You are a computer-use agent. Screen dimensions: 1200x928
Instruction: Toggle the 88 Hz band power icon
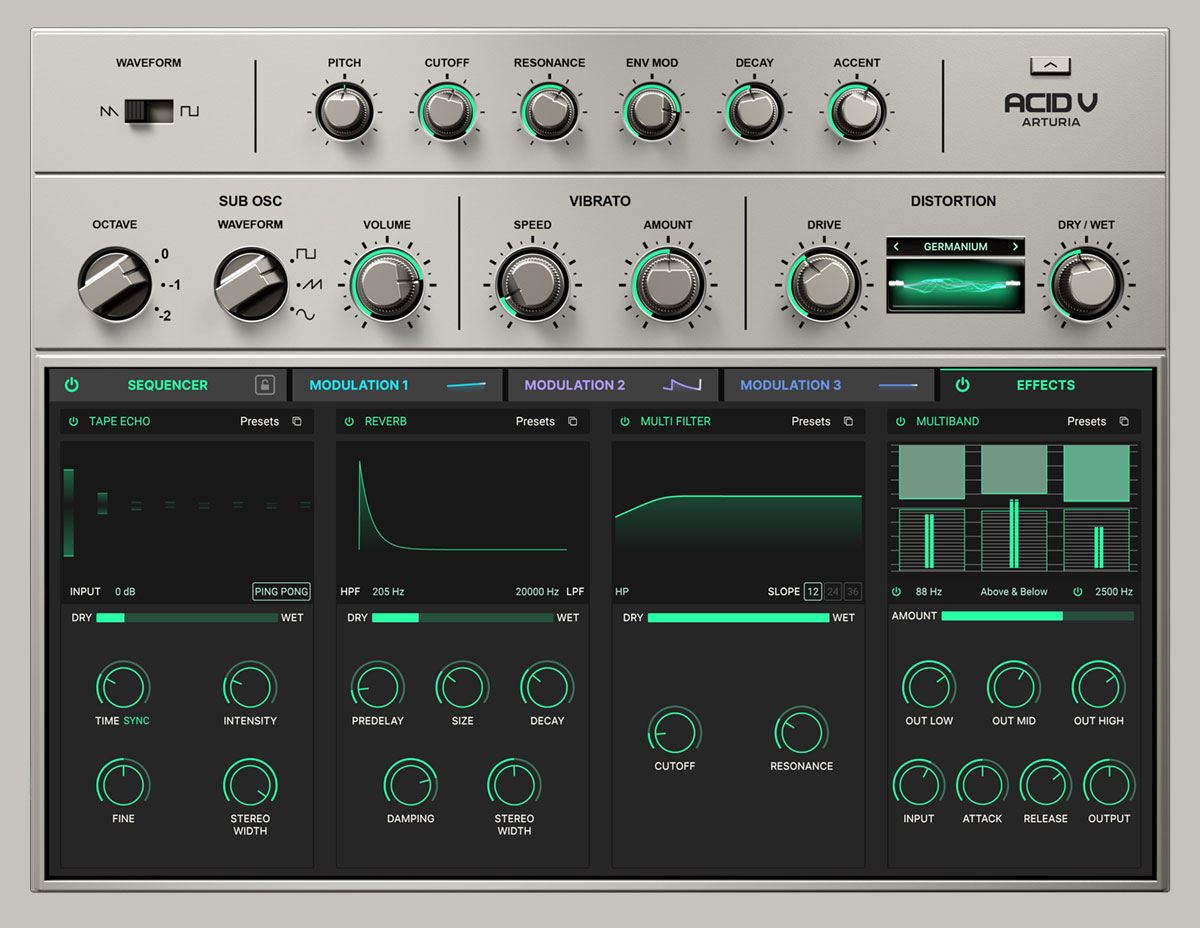pos(897,592)
